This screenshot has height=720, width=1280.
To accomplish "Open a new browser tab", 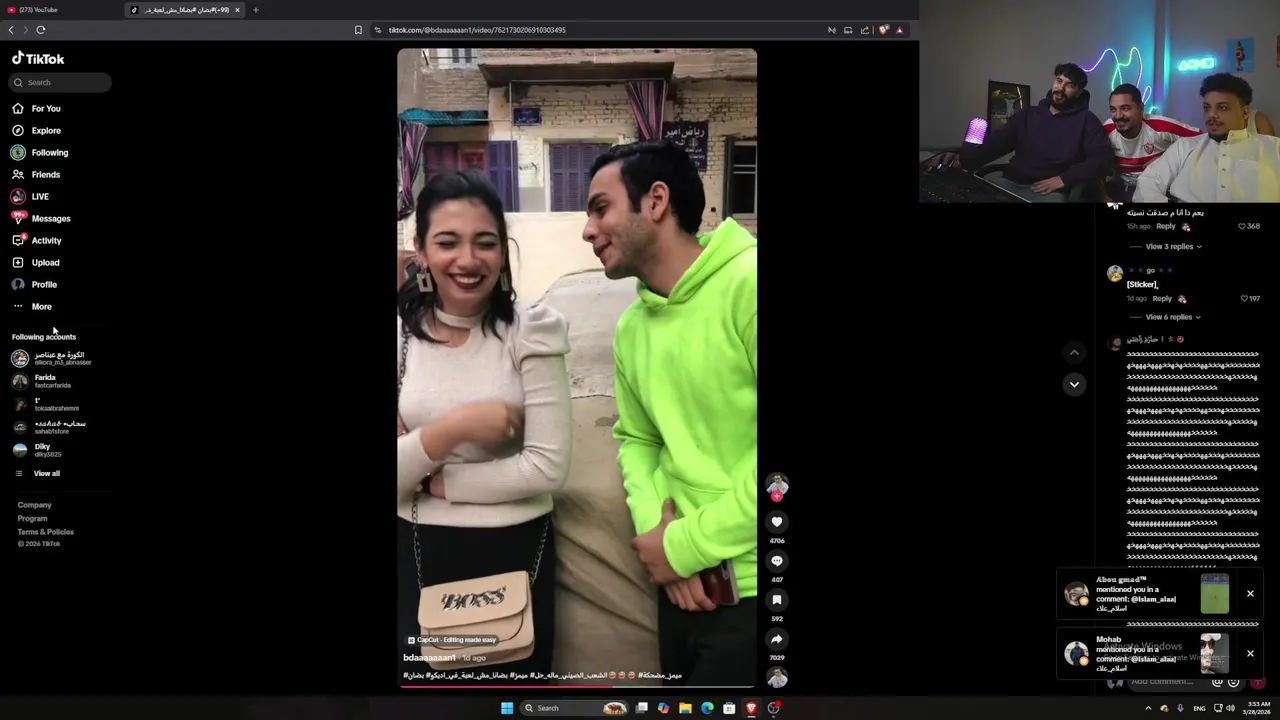I will tap(255, 10).
